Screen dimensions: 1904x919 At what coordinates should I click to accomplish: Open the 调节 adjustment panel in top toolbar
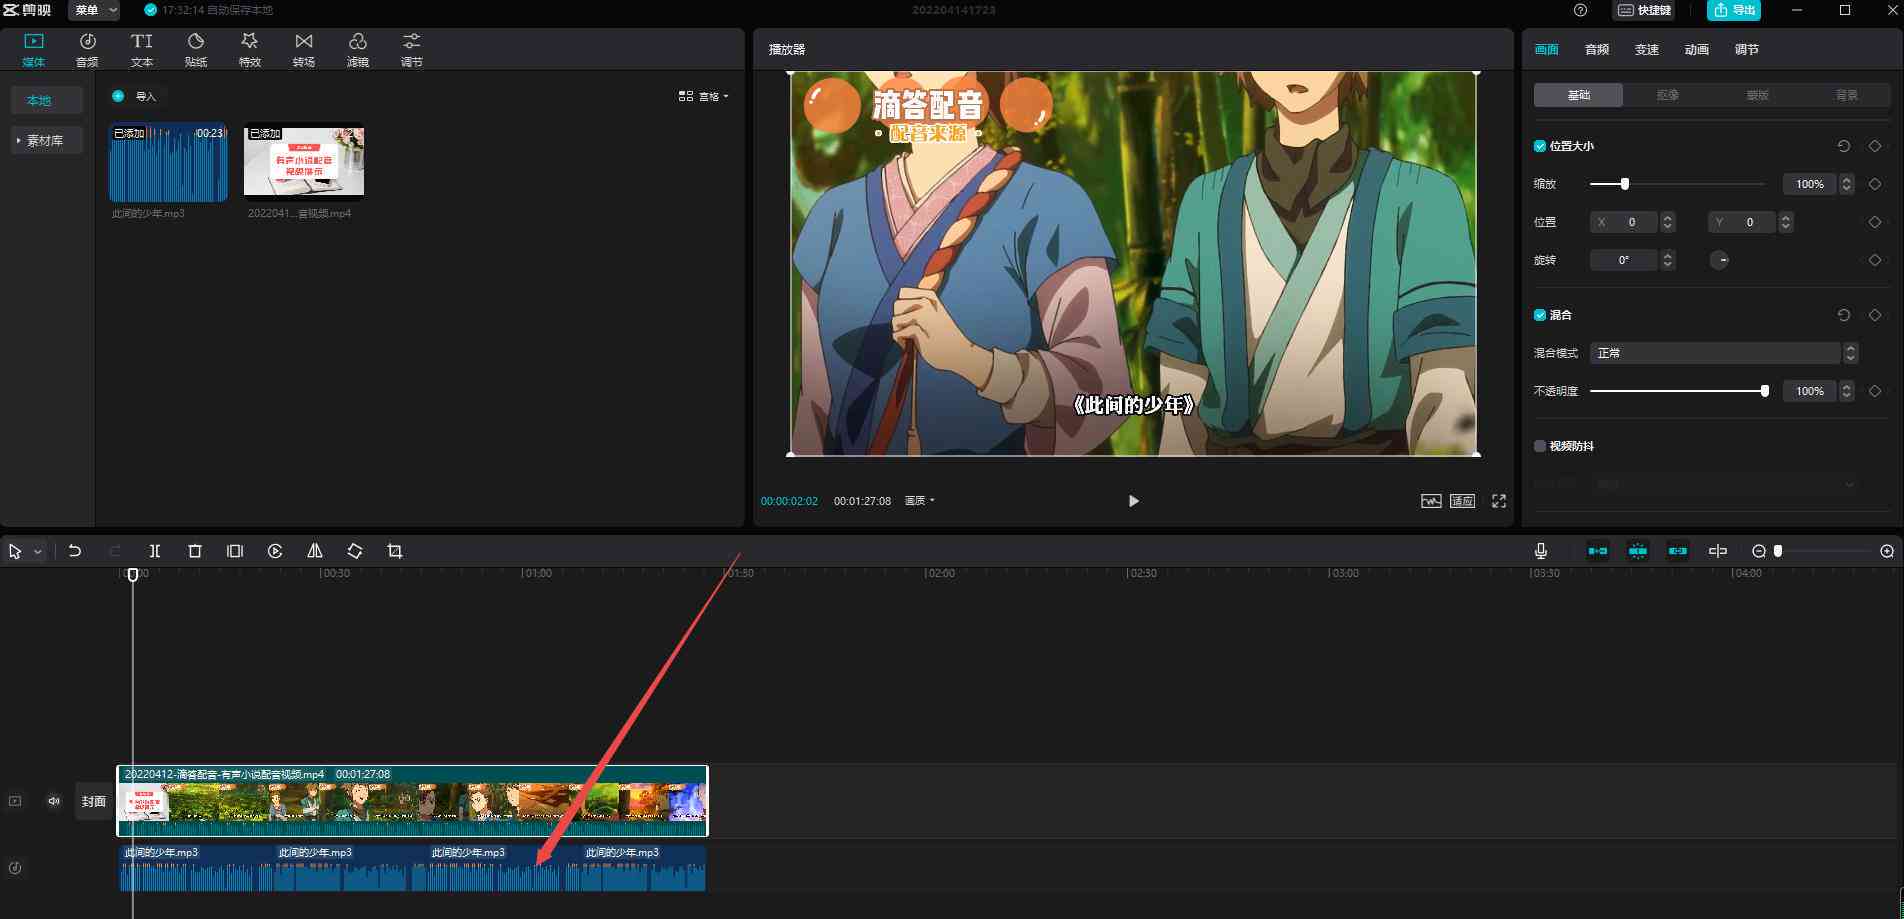tap(411, 49)
